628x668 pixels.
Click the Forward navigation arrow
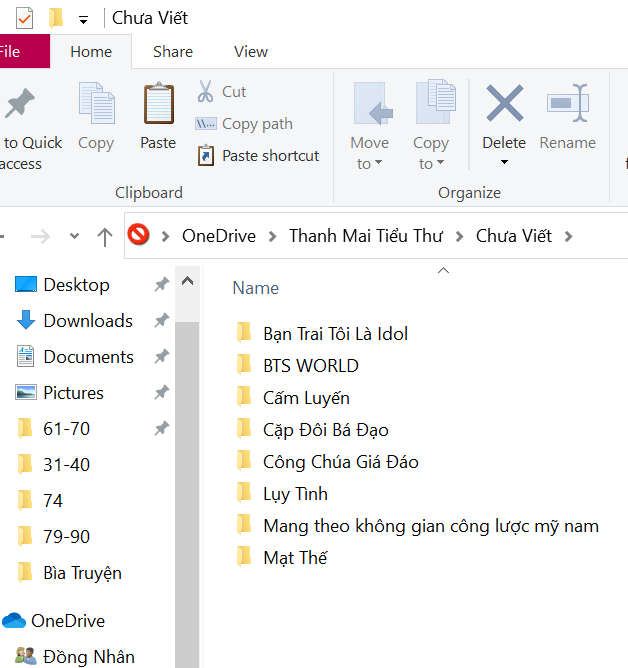(x=40, y=236)
